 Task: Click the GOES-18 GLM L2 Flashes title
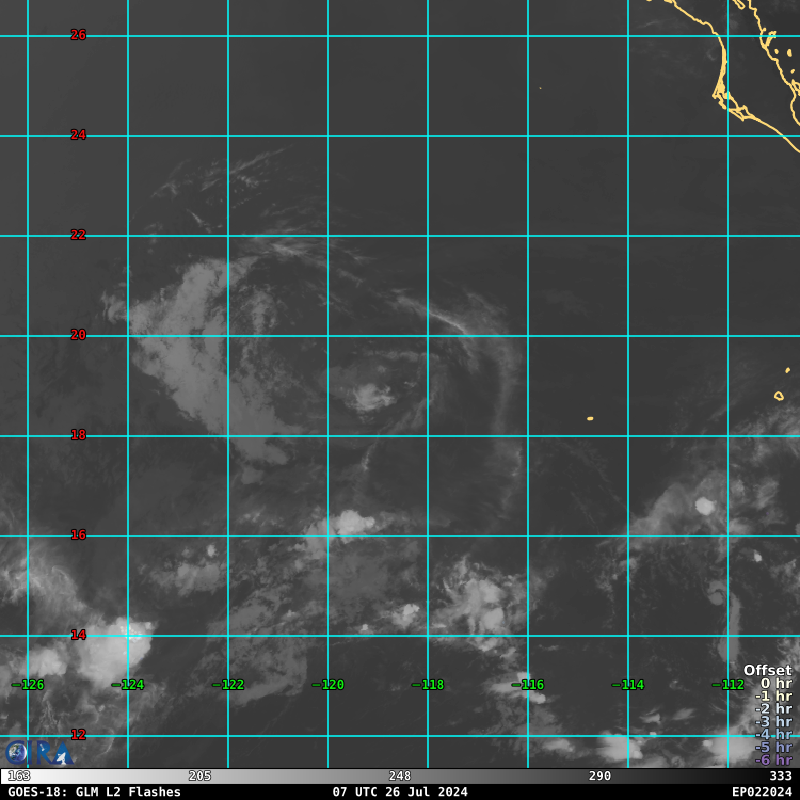(94, 792)
